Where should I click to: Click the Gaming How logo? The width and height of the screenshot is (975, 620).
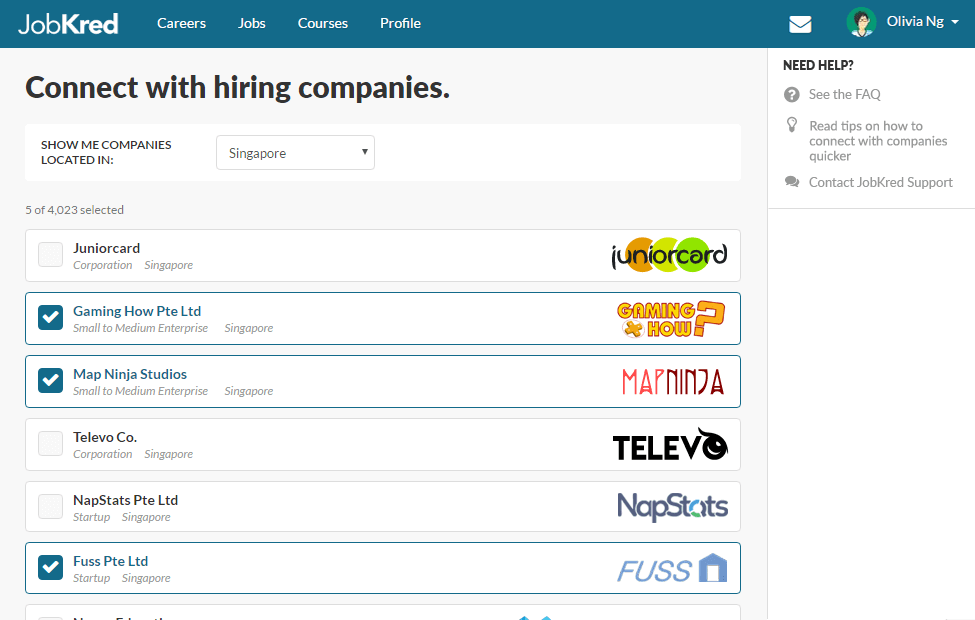coord(671,319)
